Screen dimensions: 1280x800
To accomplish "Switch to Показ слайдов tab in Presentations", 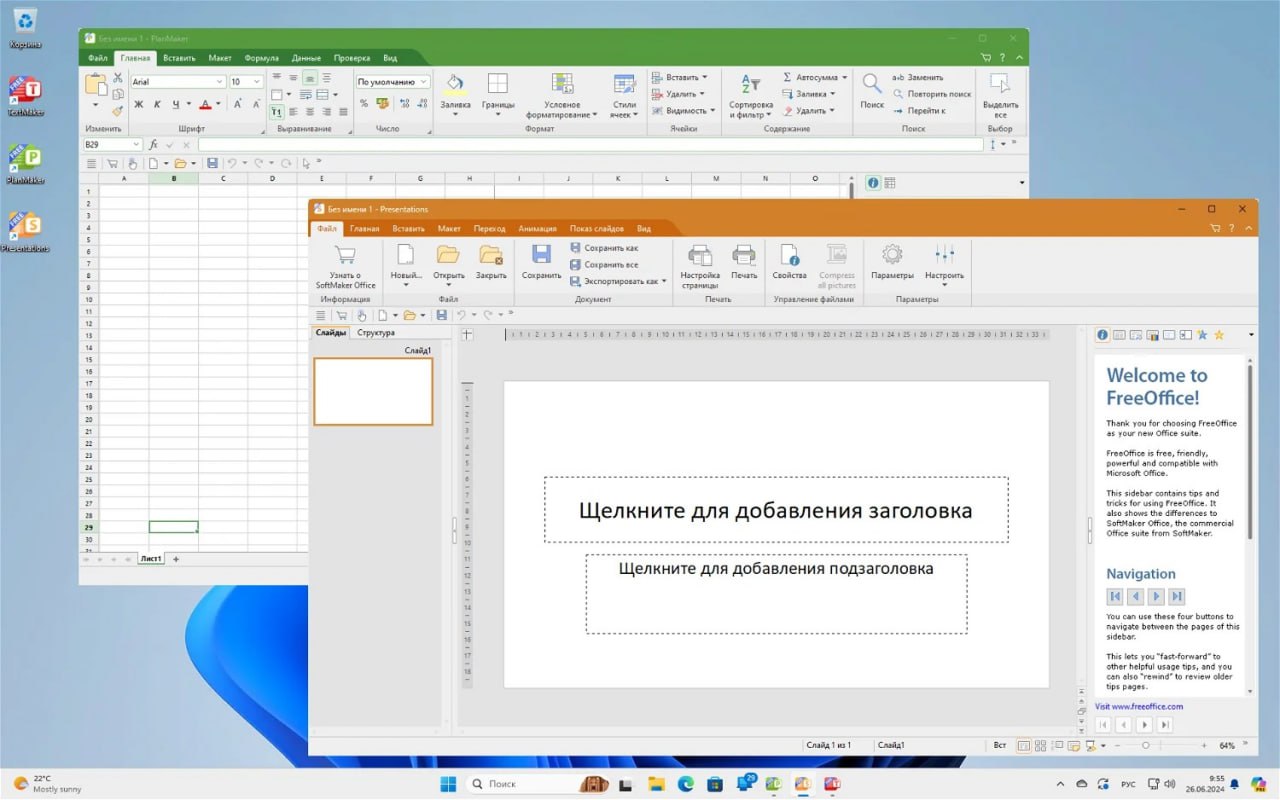I will pyautogui.click(x=596, y=229).
